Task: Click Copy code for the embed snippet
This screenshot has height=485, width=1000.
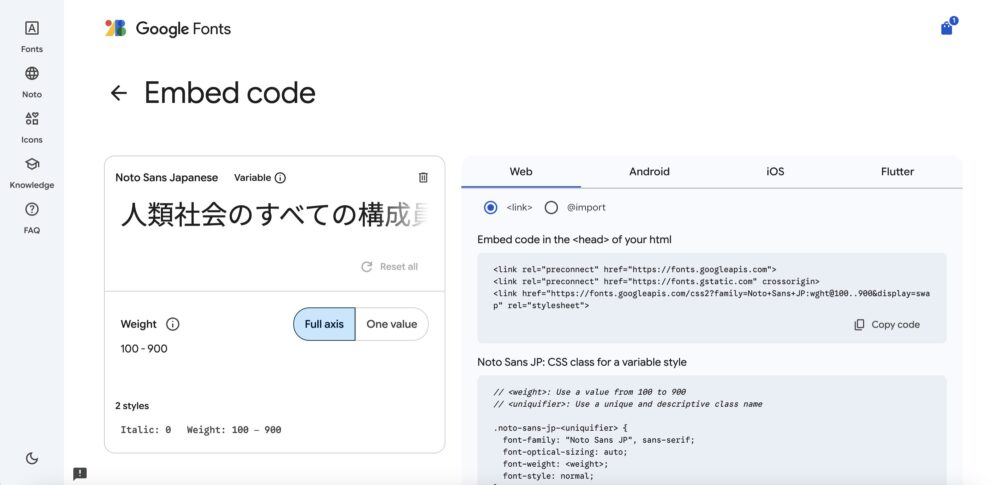Action: coord(887,325)
